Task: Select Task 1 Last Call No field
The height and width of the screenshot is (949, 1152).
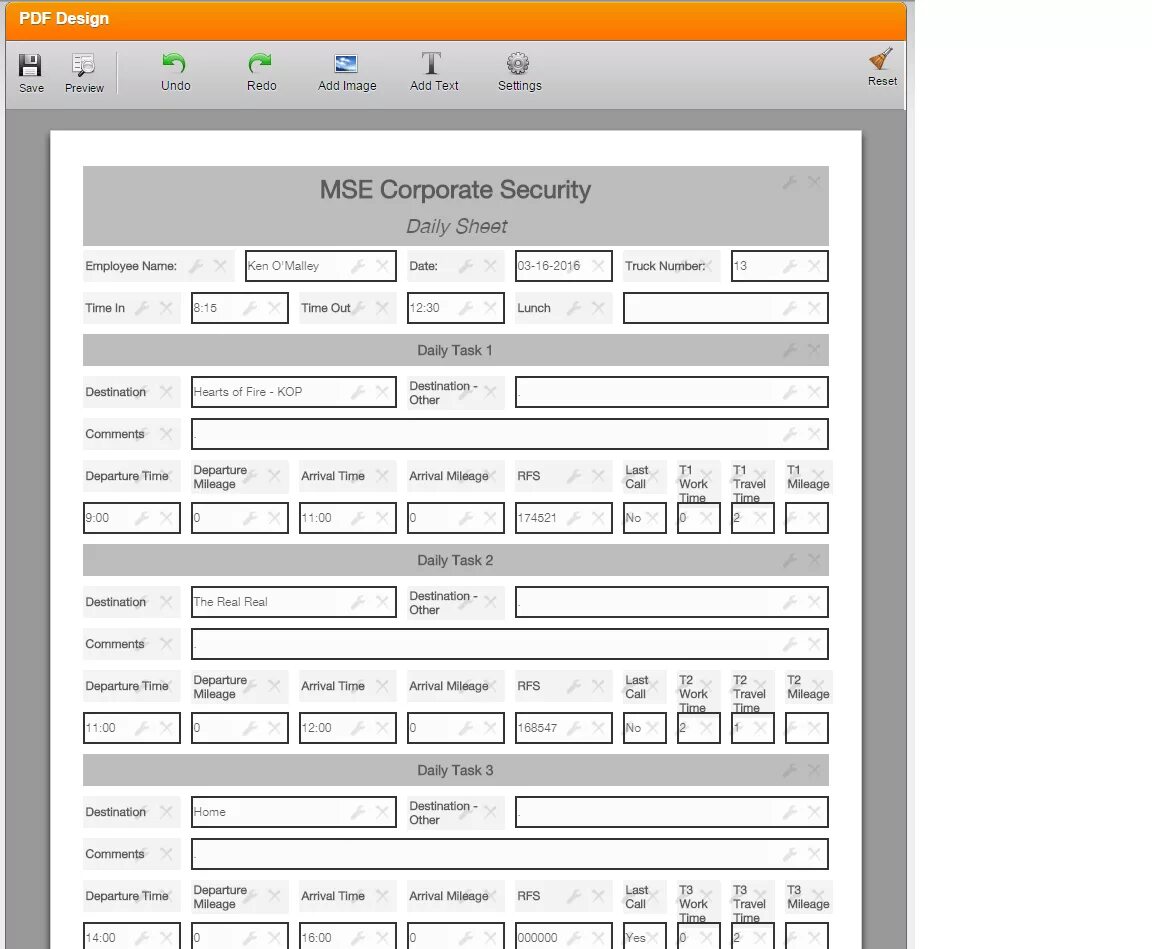Action: point(644,518)
